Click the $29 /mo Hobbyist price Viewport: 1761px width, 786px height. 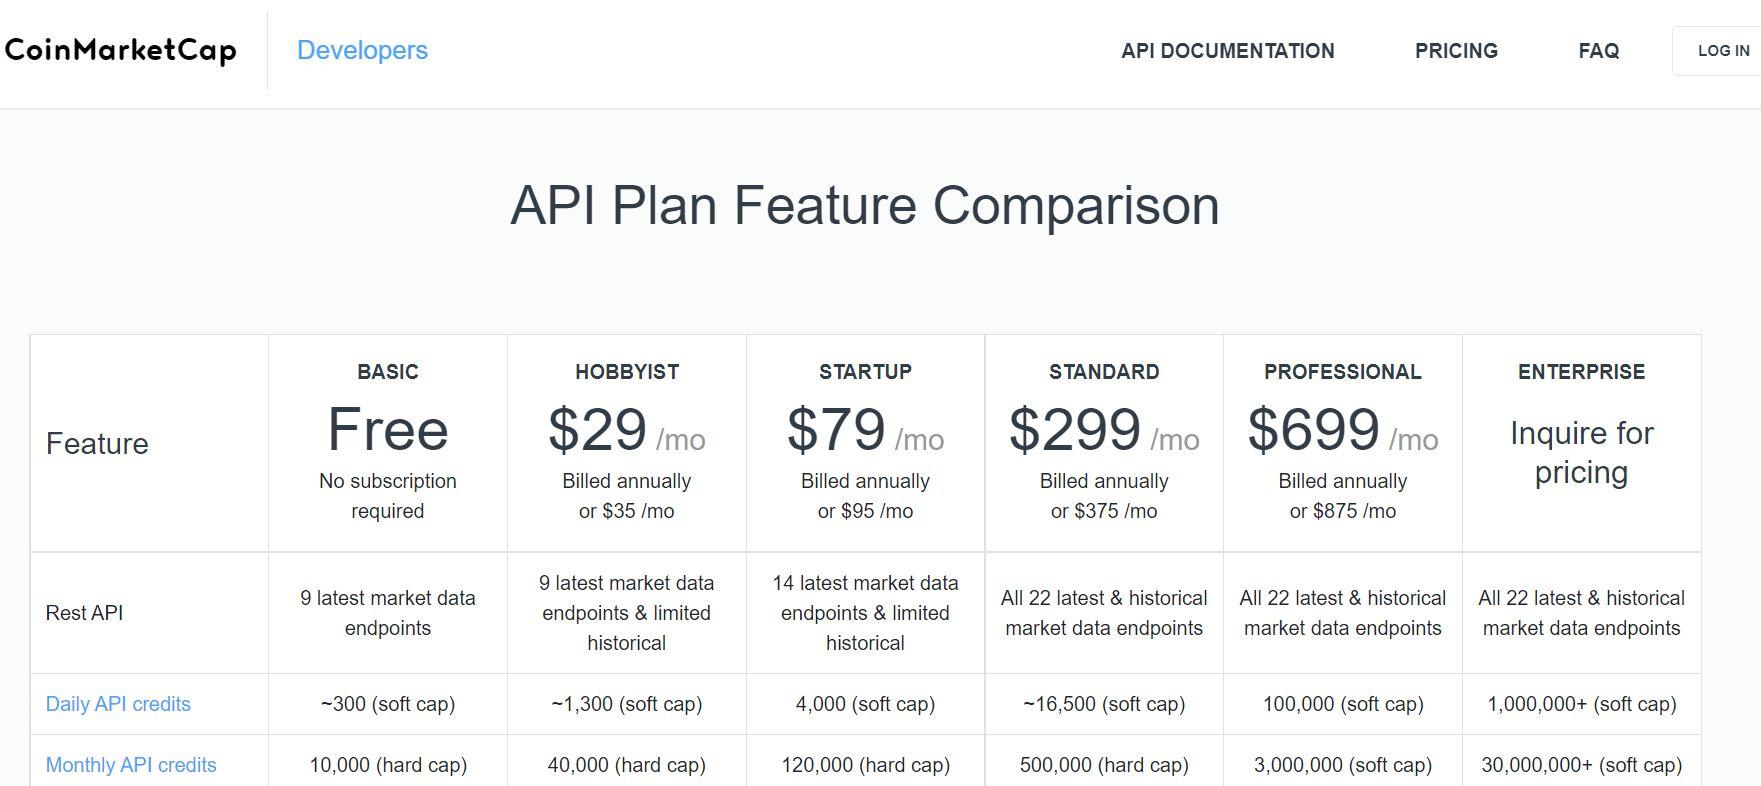(x=627, y=430)
